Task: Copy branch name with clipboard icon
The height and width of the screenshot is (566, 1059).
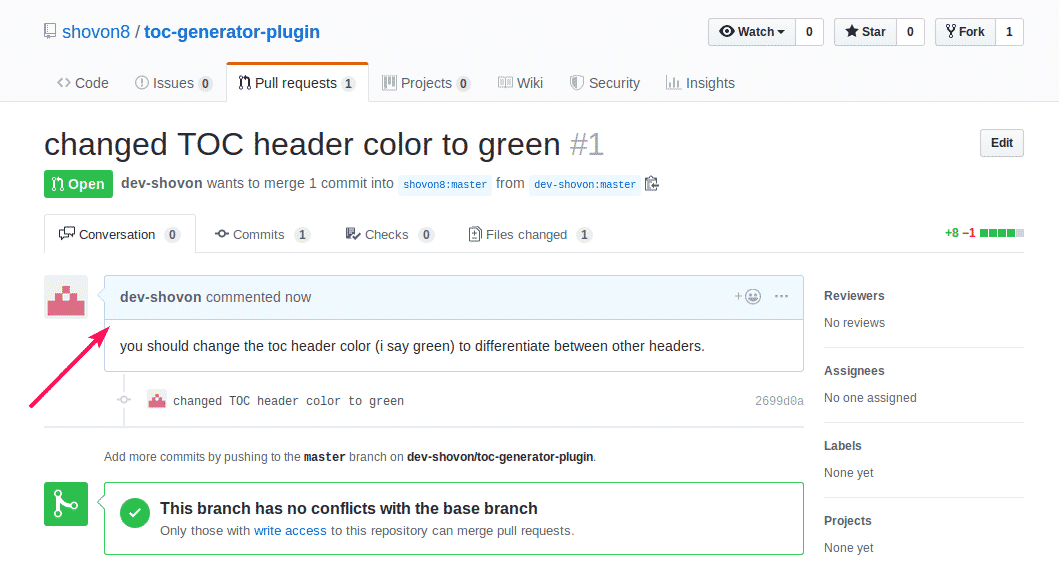Action: coord(652,184)
